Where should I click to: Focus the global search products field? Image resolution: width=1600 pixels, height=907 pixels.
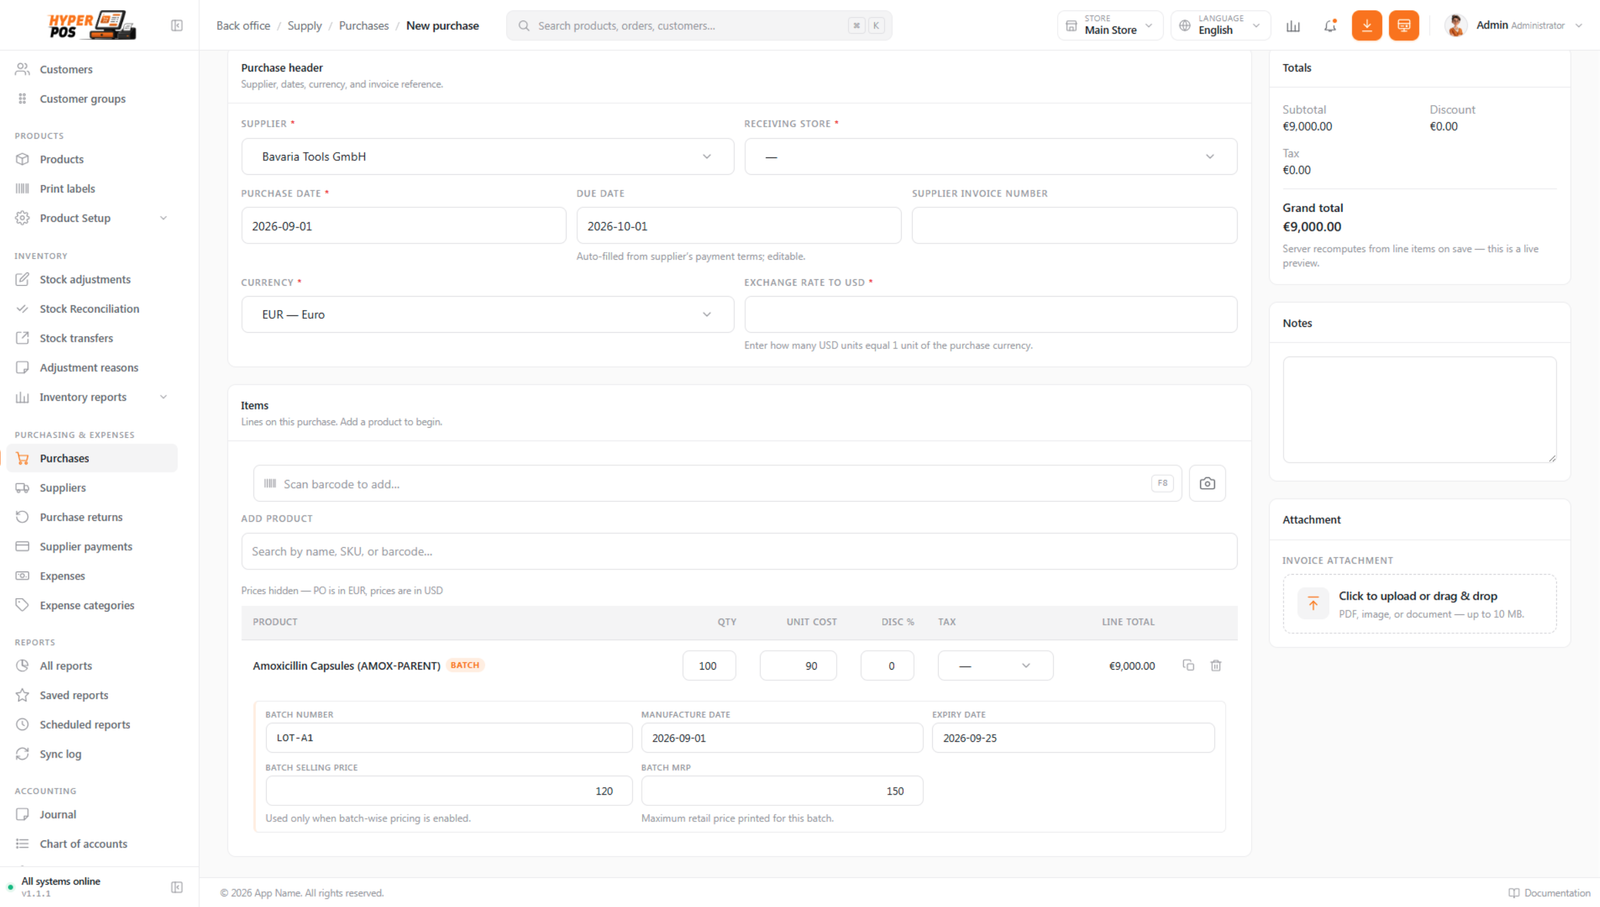click(699, 26)
